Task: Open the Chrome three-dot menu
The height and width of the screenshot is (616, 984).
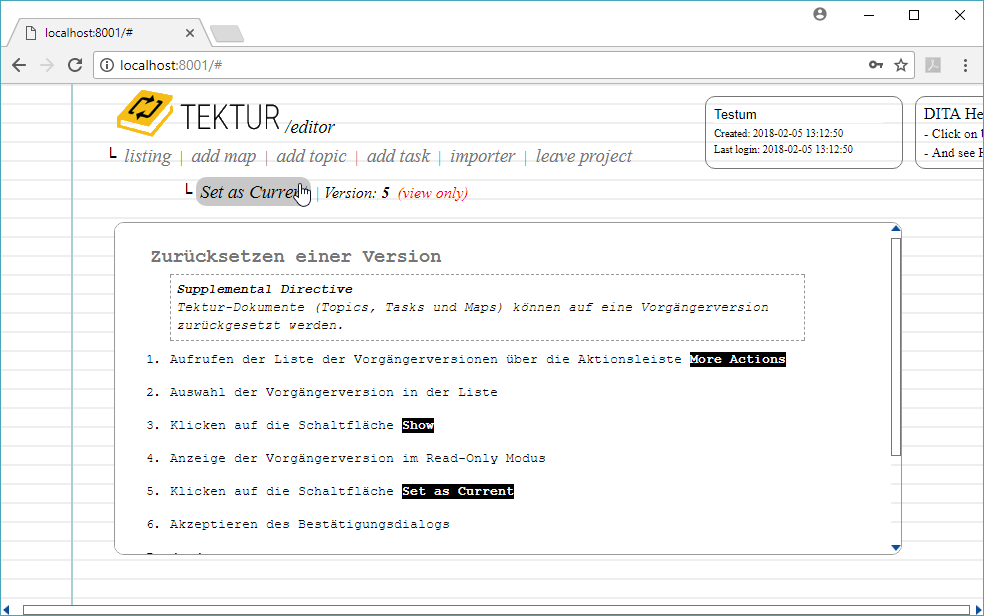Action: coord(965,65)
